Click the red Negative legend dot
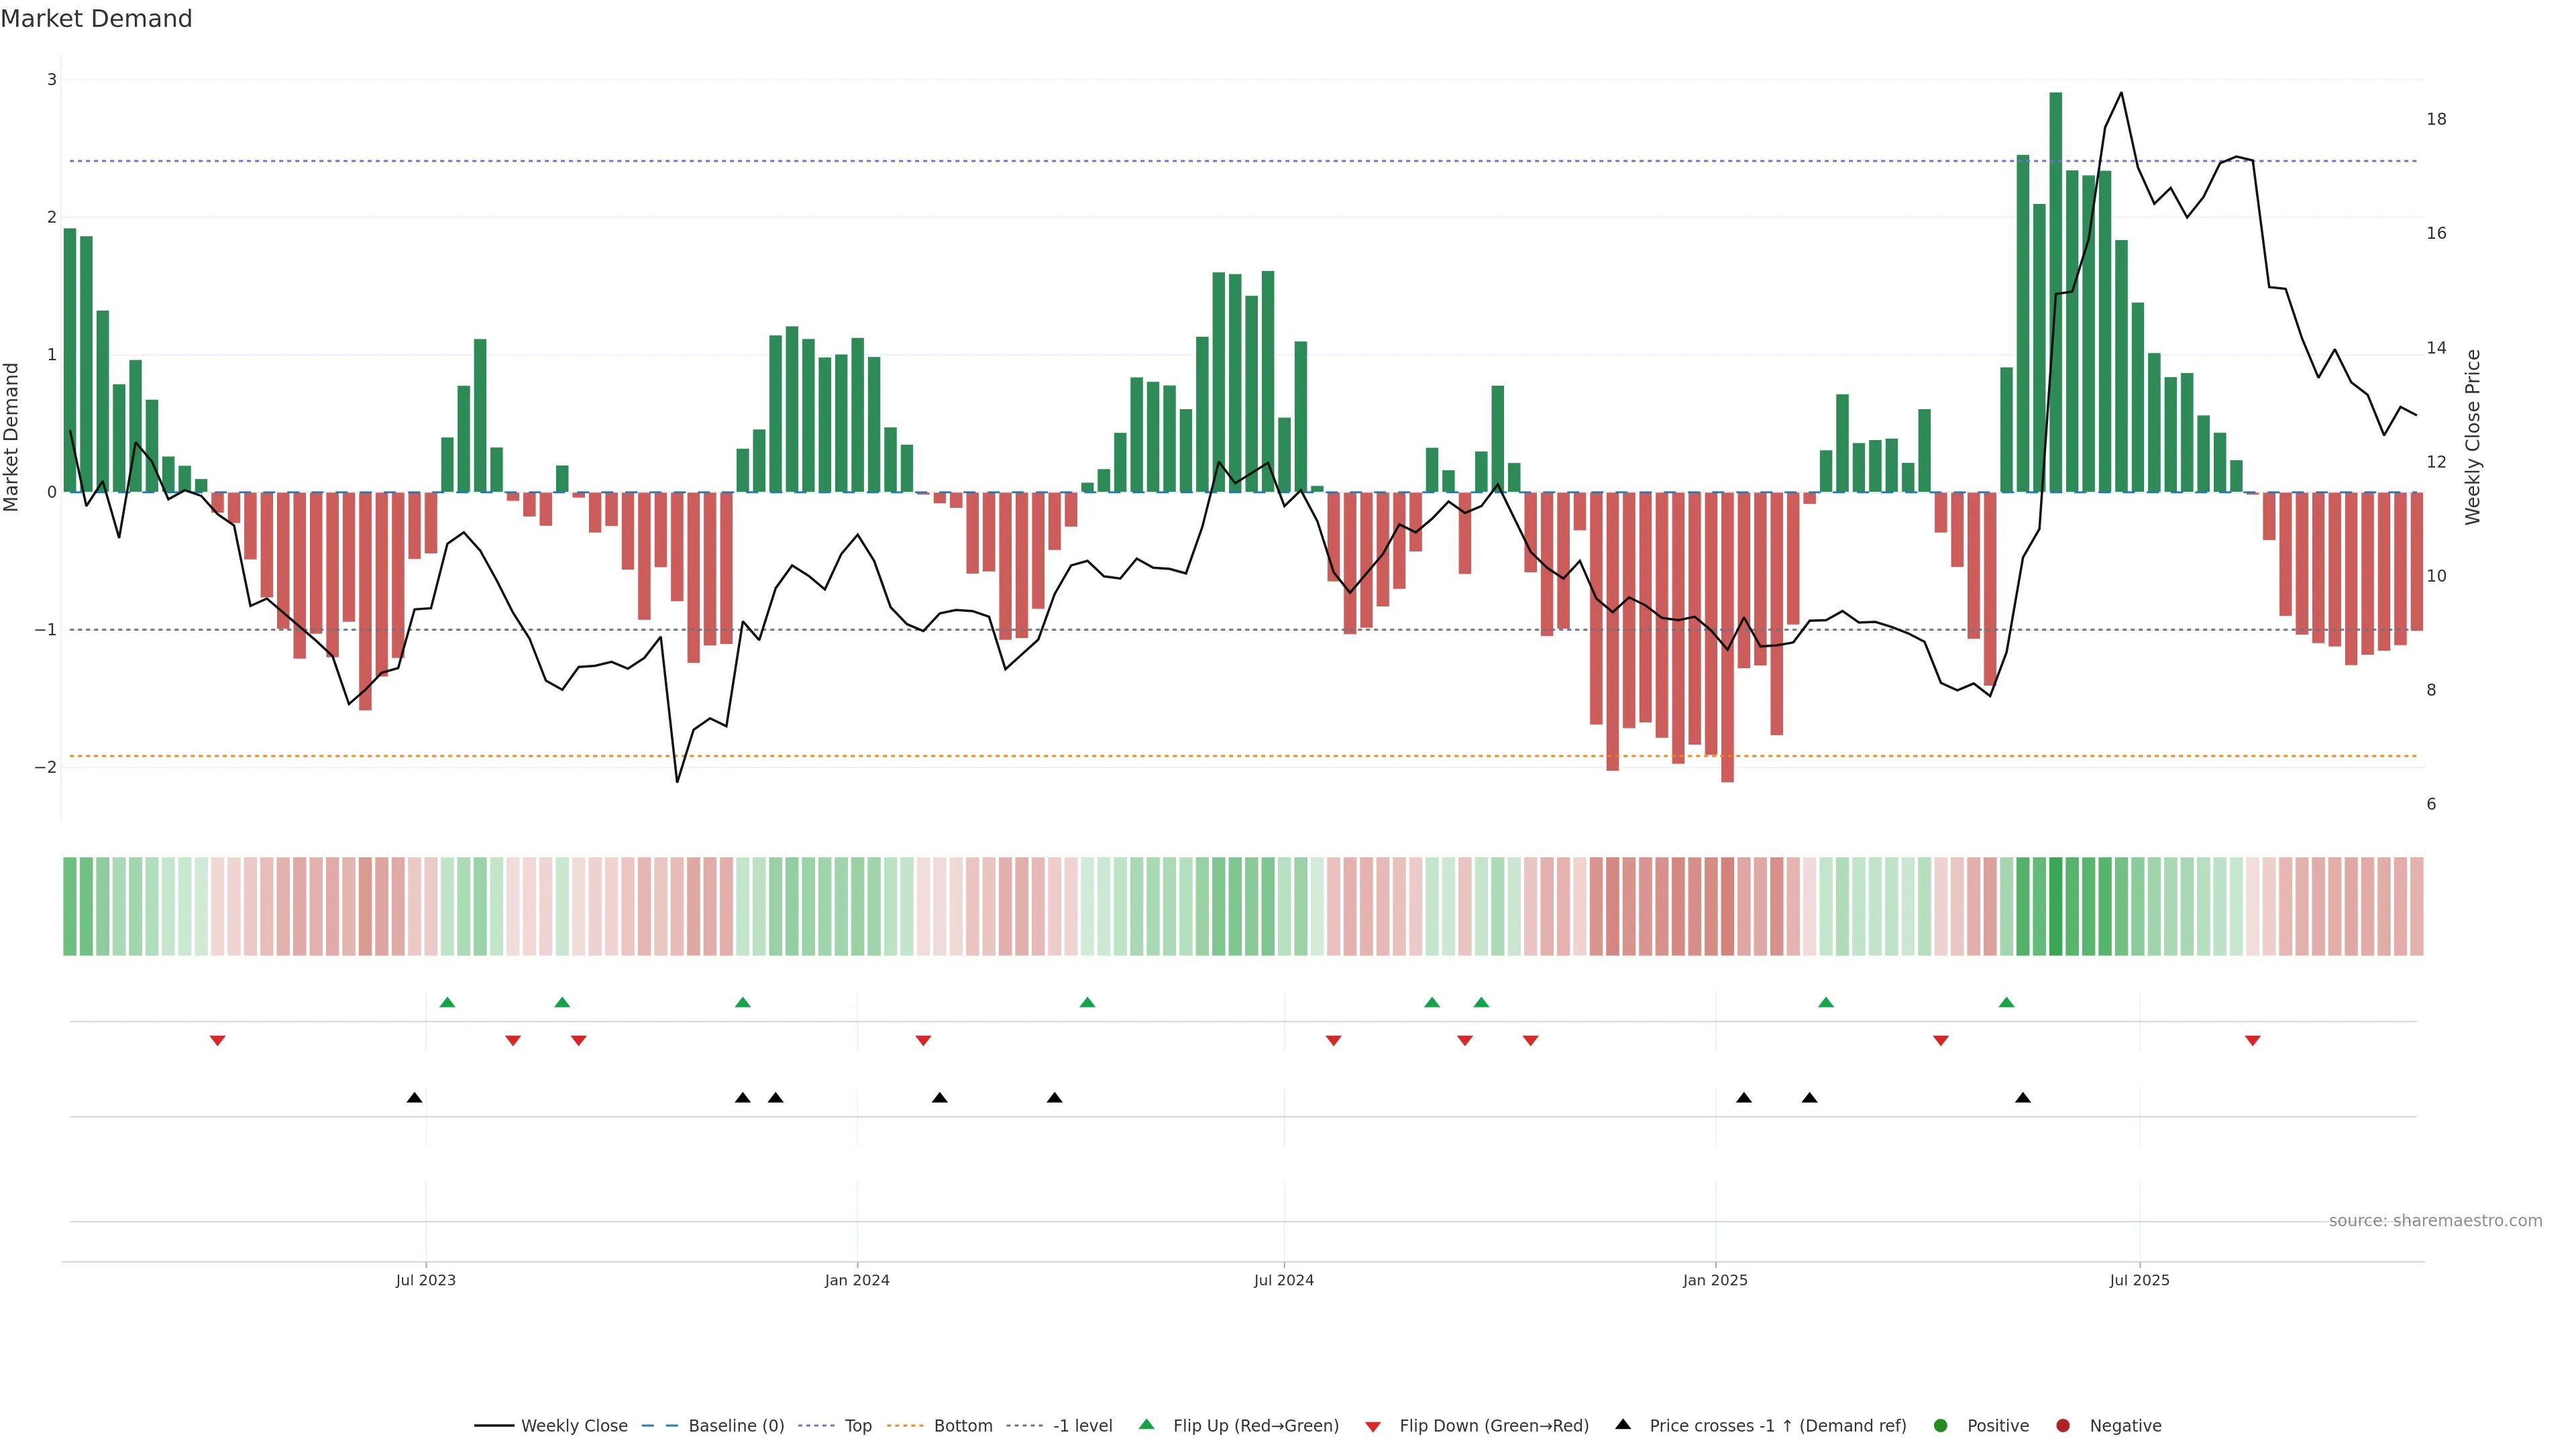 tap(2063, 1425)
